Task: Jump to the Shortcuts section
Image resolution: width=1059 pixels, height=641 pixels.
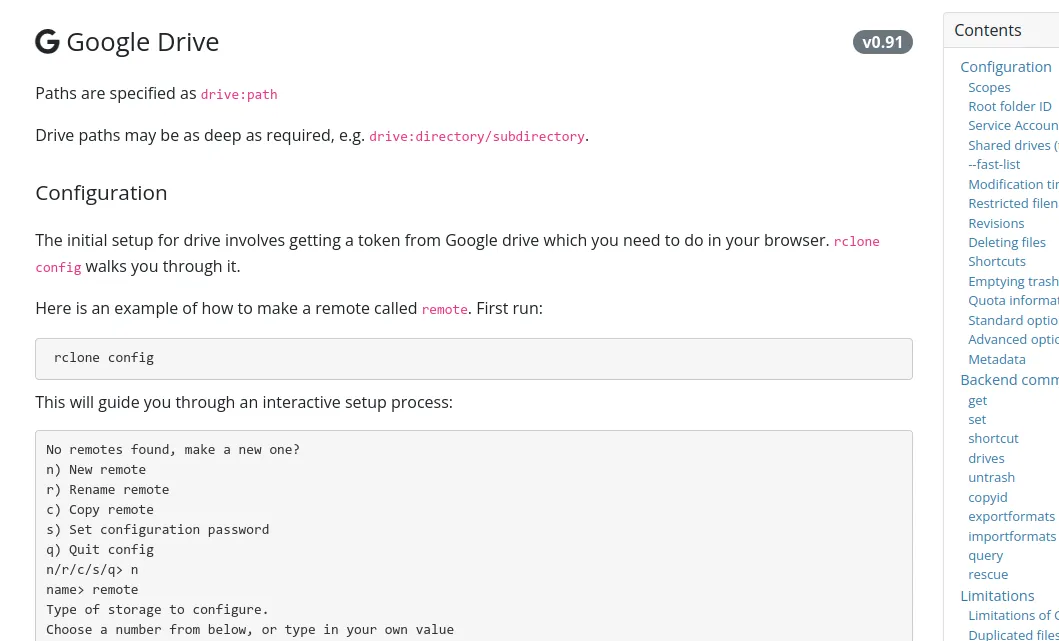Action: tap(996, 261)
